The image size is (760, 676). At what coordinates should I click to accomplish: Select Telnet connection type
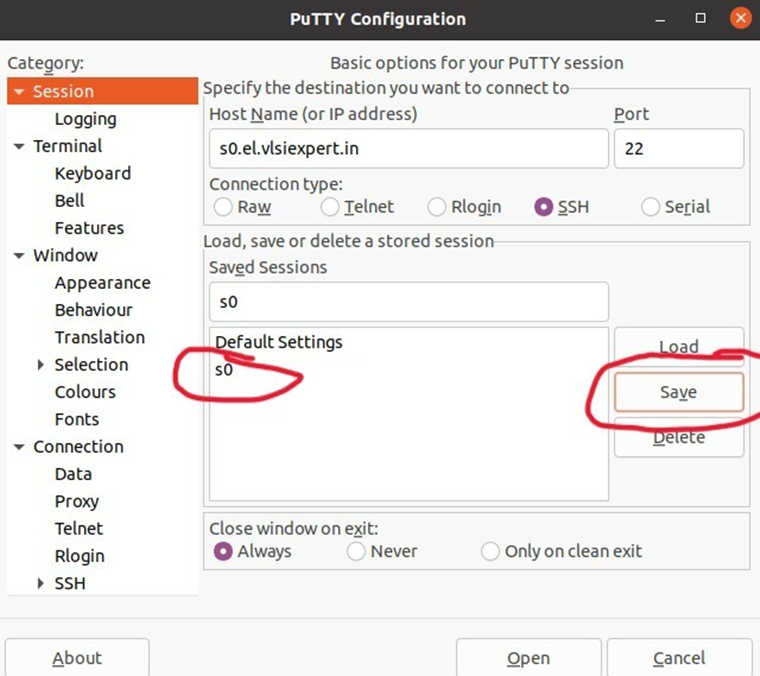tap(330, 207)
